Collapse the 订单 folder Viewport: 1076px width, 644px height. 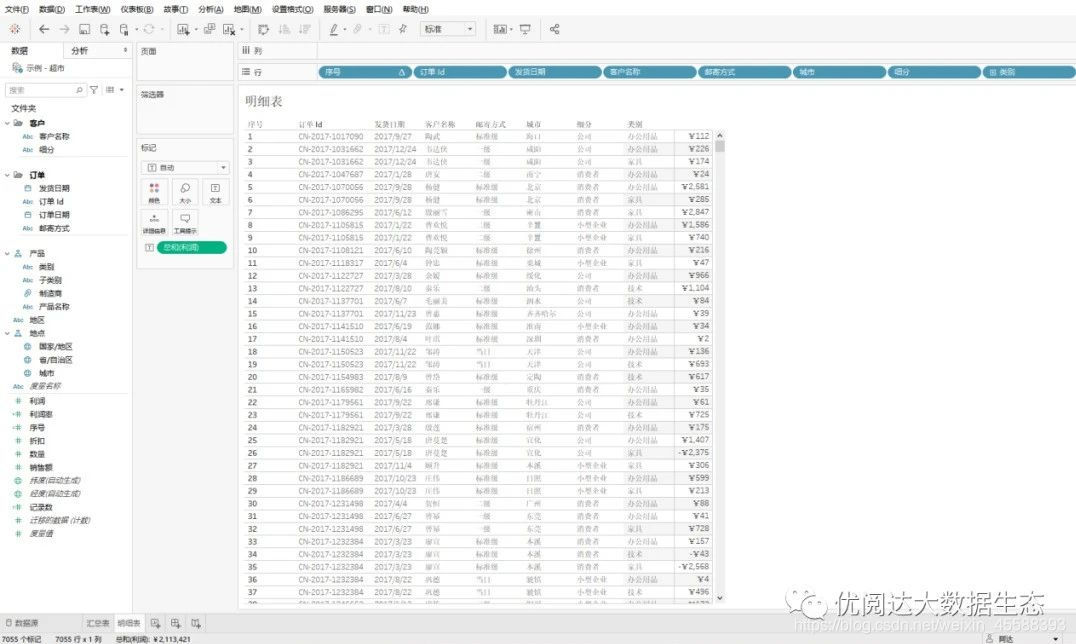[8, 175]
